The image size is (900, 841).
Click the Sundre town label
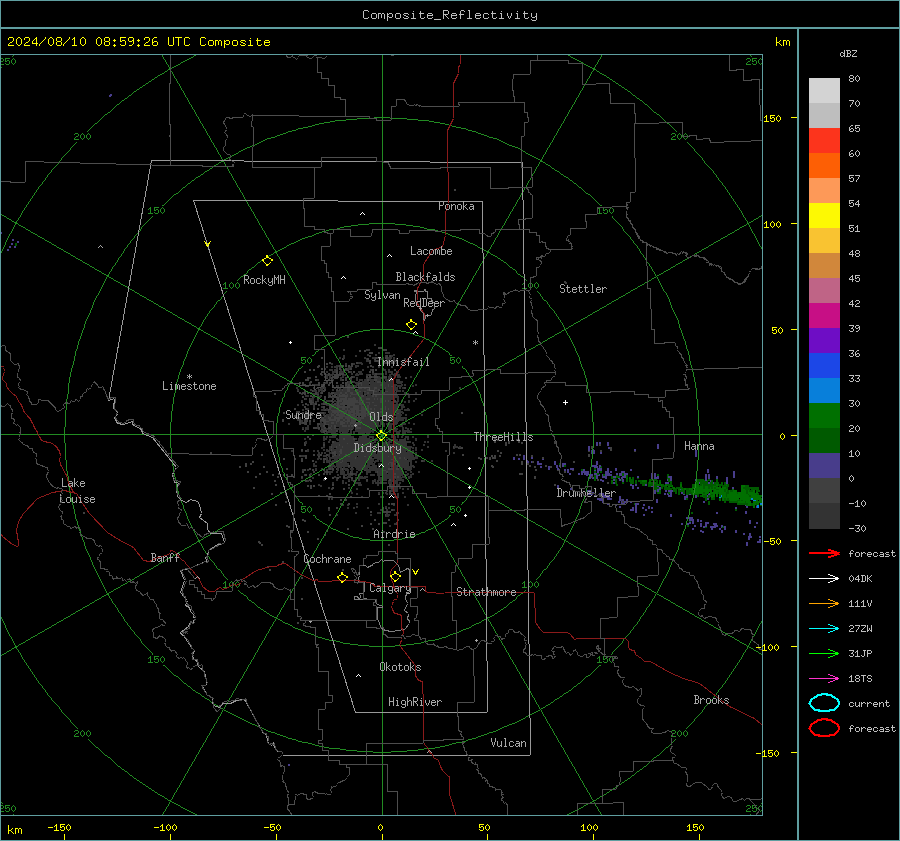[303, 414]
